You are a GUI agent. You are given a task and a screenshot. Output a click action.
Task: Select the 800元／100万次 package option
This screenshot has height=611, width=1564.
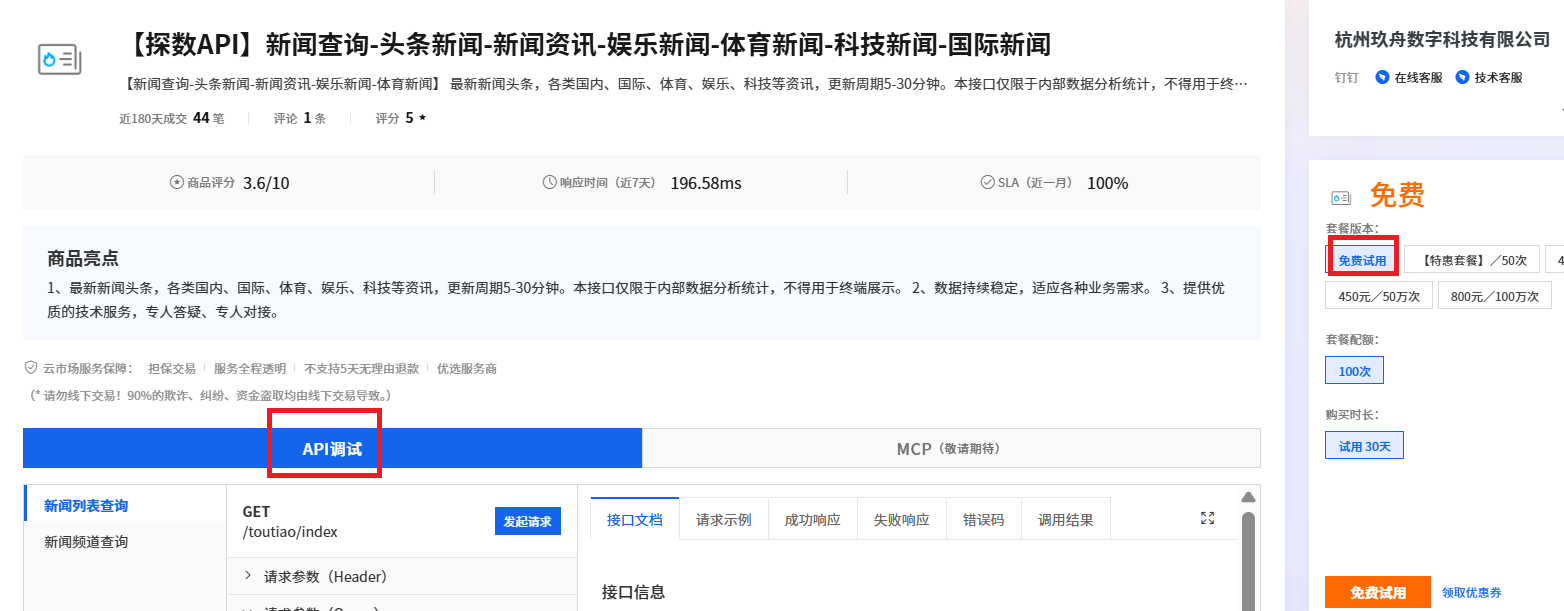[x=1494, y=295]
